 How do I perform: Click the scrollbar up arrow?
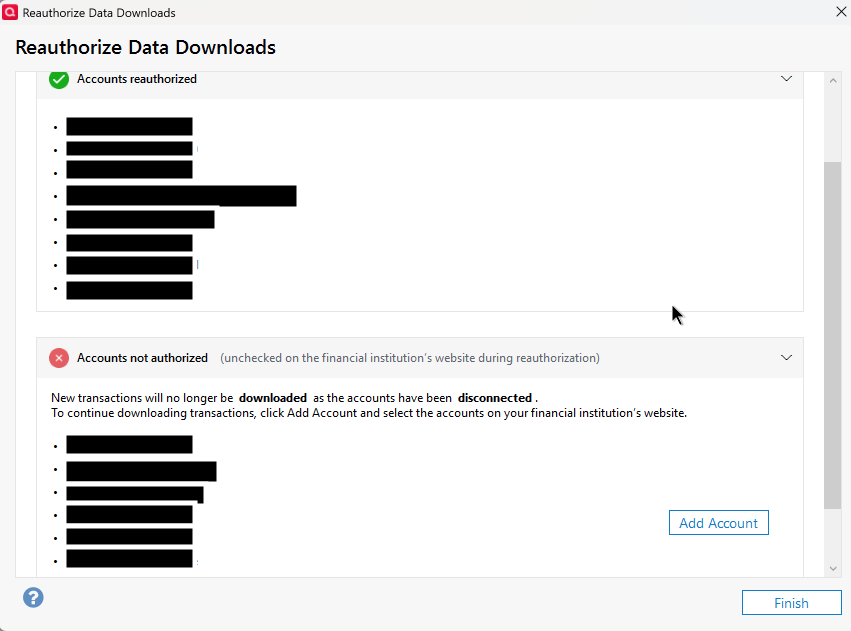click(833, 81)
